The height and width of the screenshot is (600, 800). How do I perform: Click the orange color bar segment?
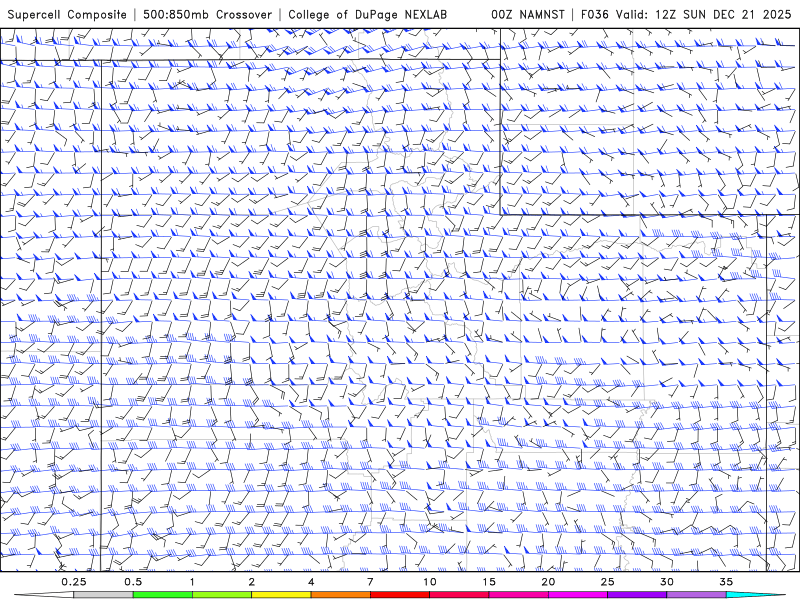coord(340,595)
